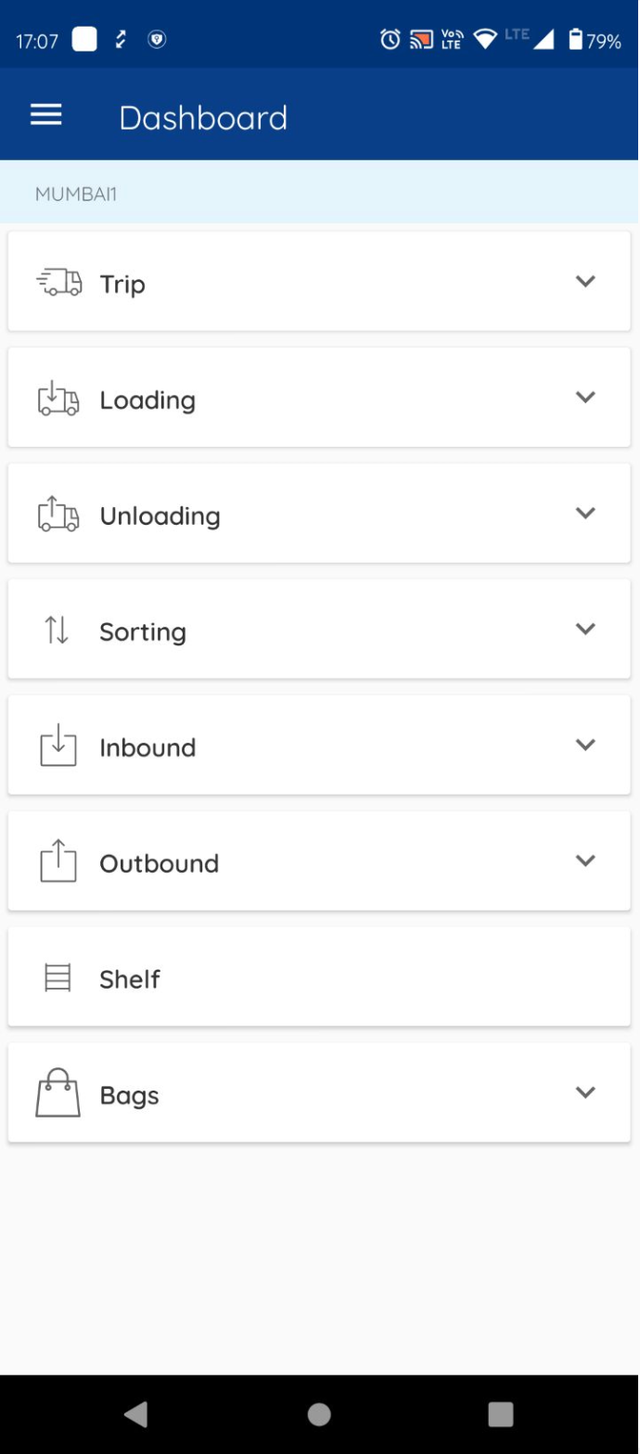Tap the Shelf rack icon
640x1454 pixels.
[x=58, y=978]
